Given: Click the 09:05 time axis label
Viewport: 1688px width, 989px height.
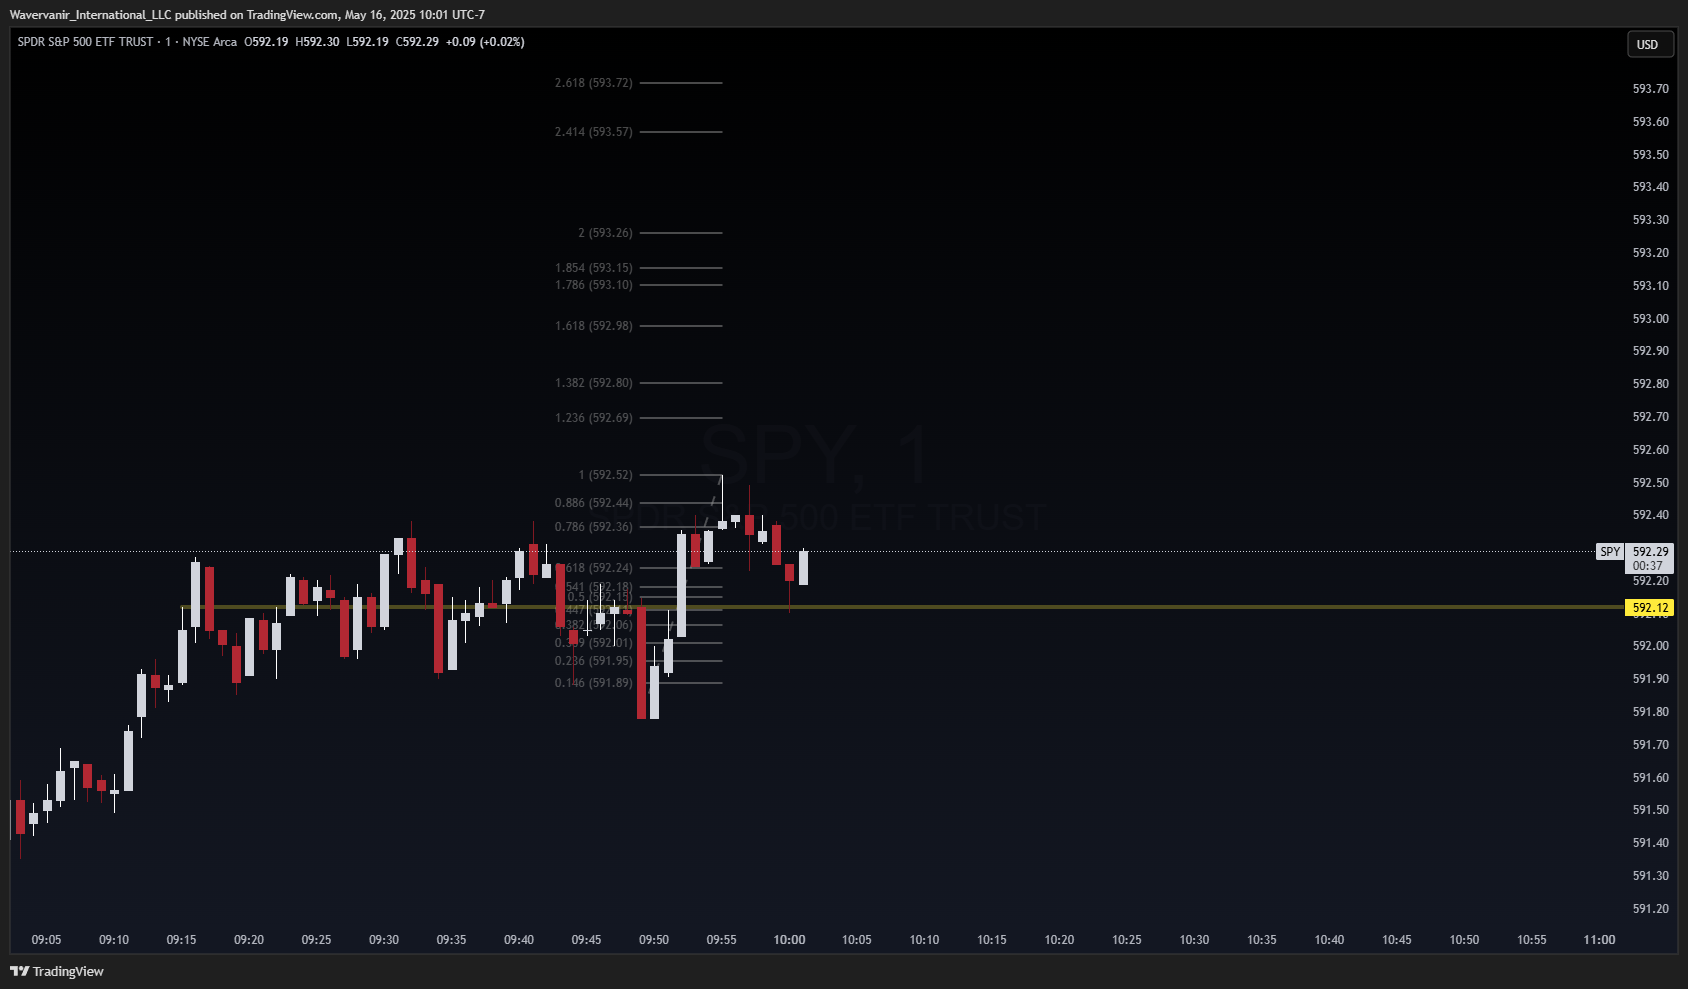Looking at the screenshot, I should click(46, 940).
